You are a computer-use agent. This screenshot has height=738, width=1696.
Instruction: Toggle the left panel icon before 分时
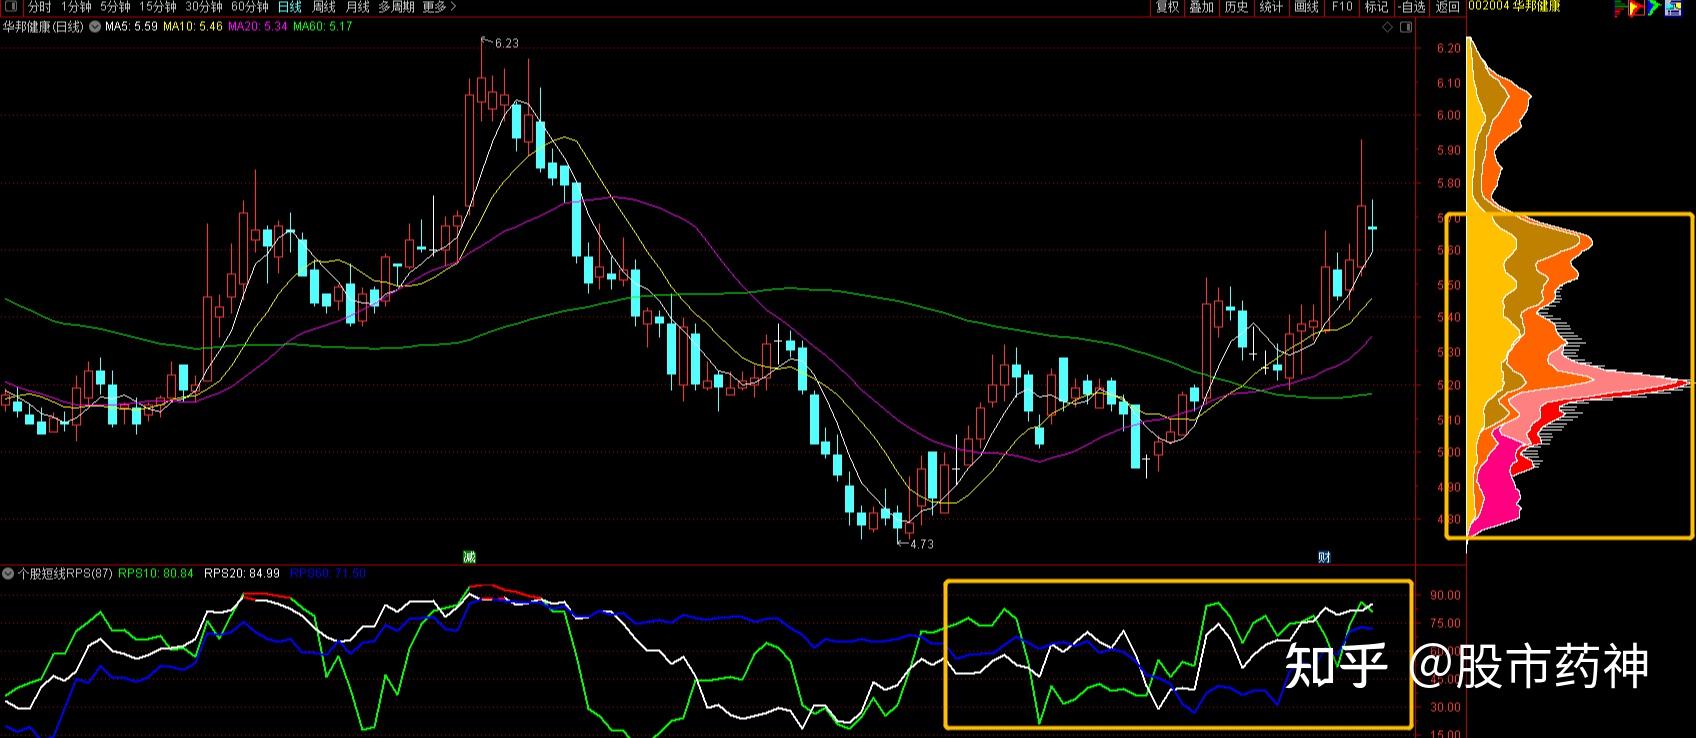point(13,7)
